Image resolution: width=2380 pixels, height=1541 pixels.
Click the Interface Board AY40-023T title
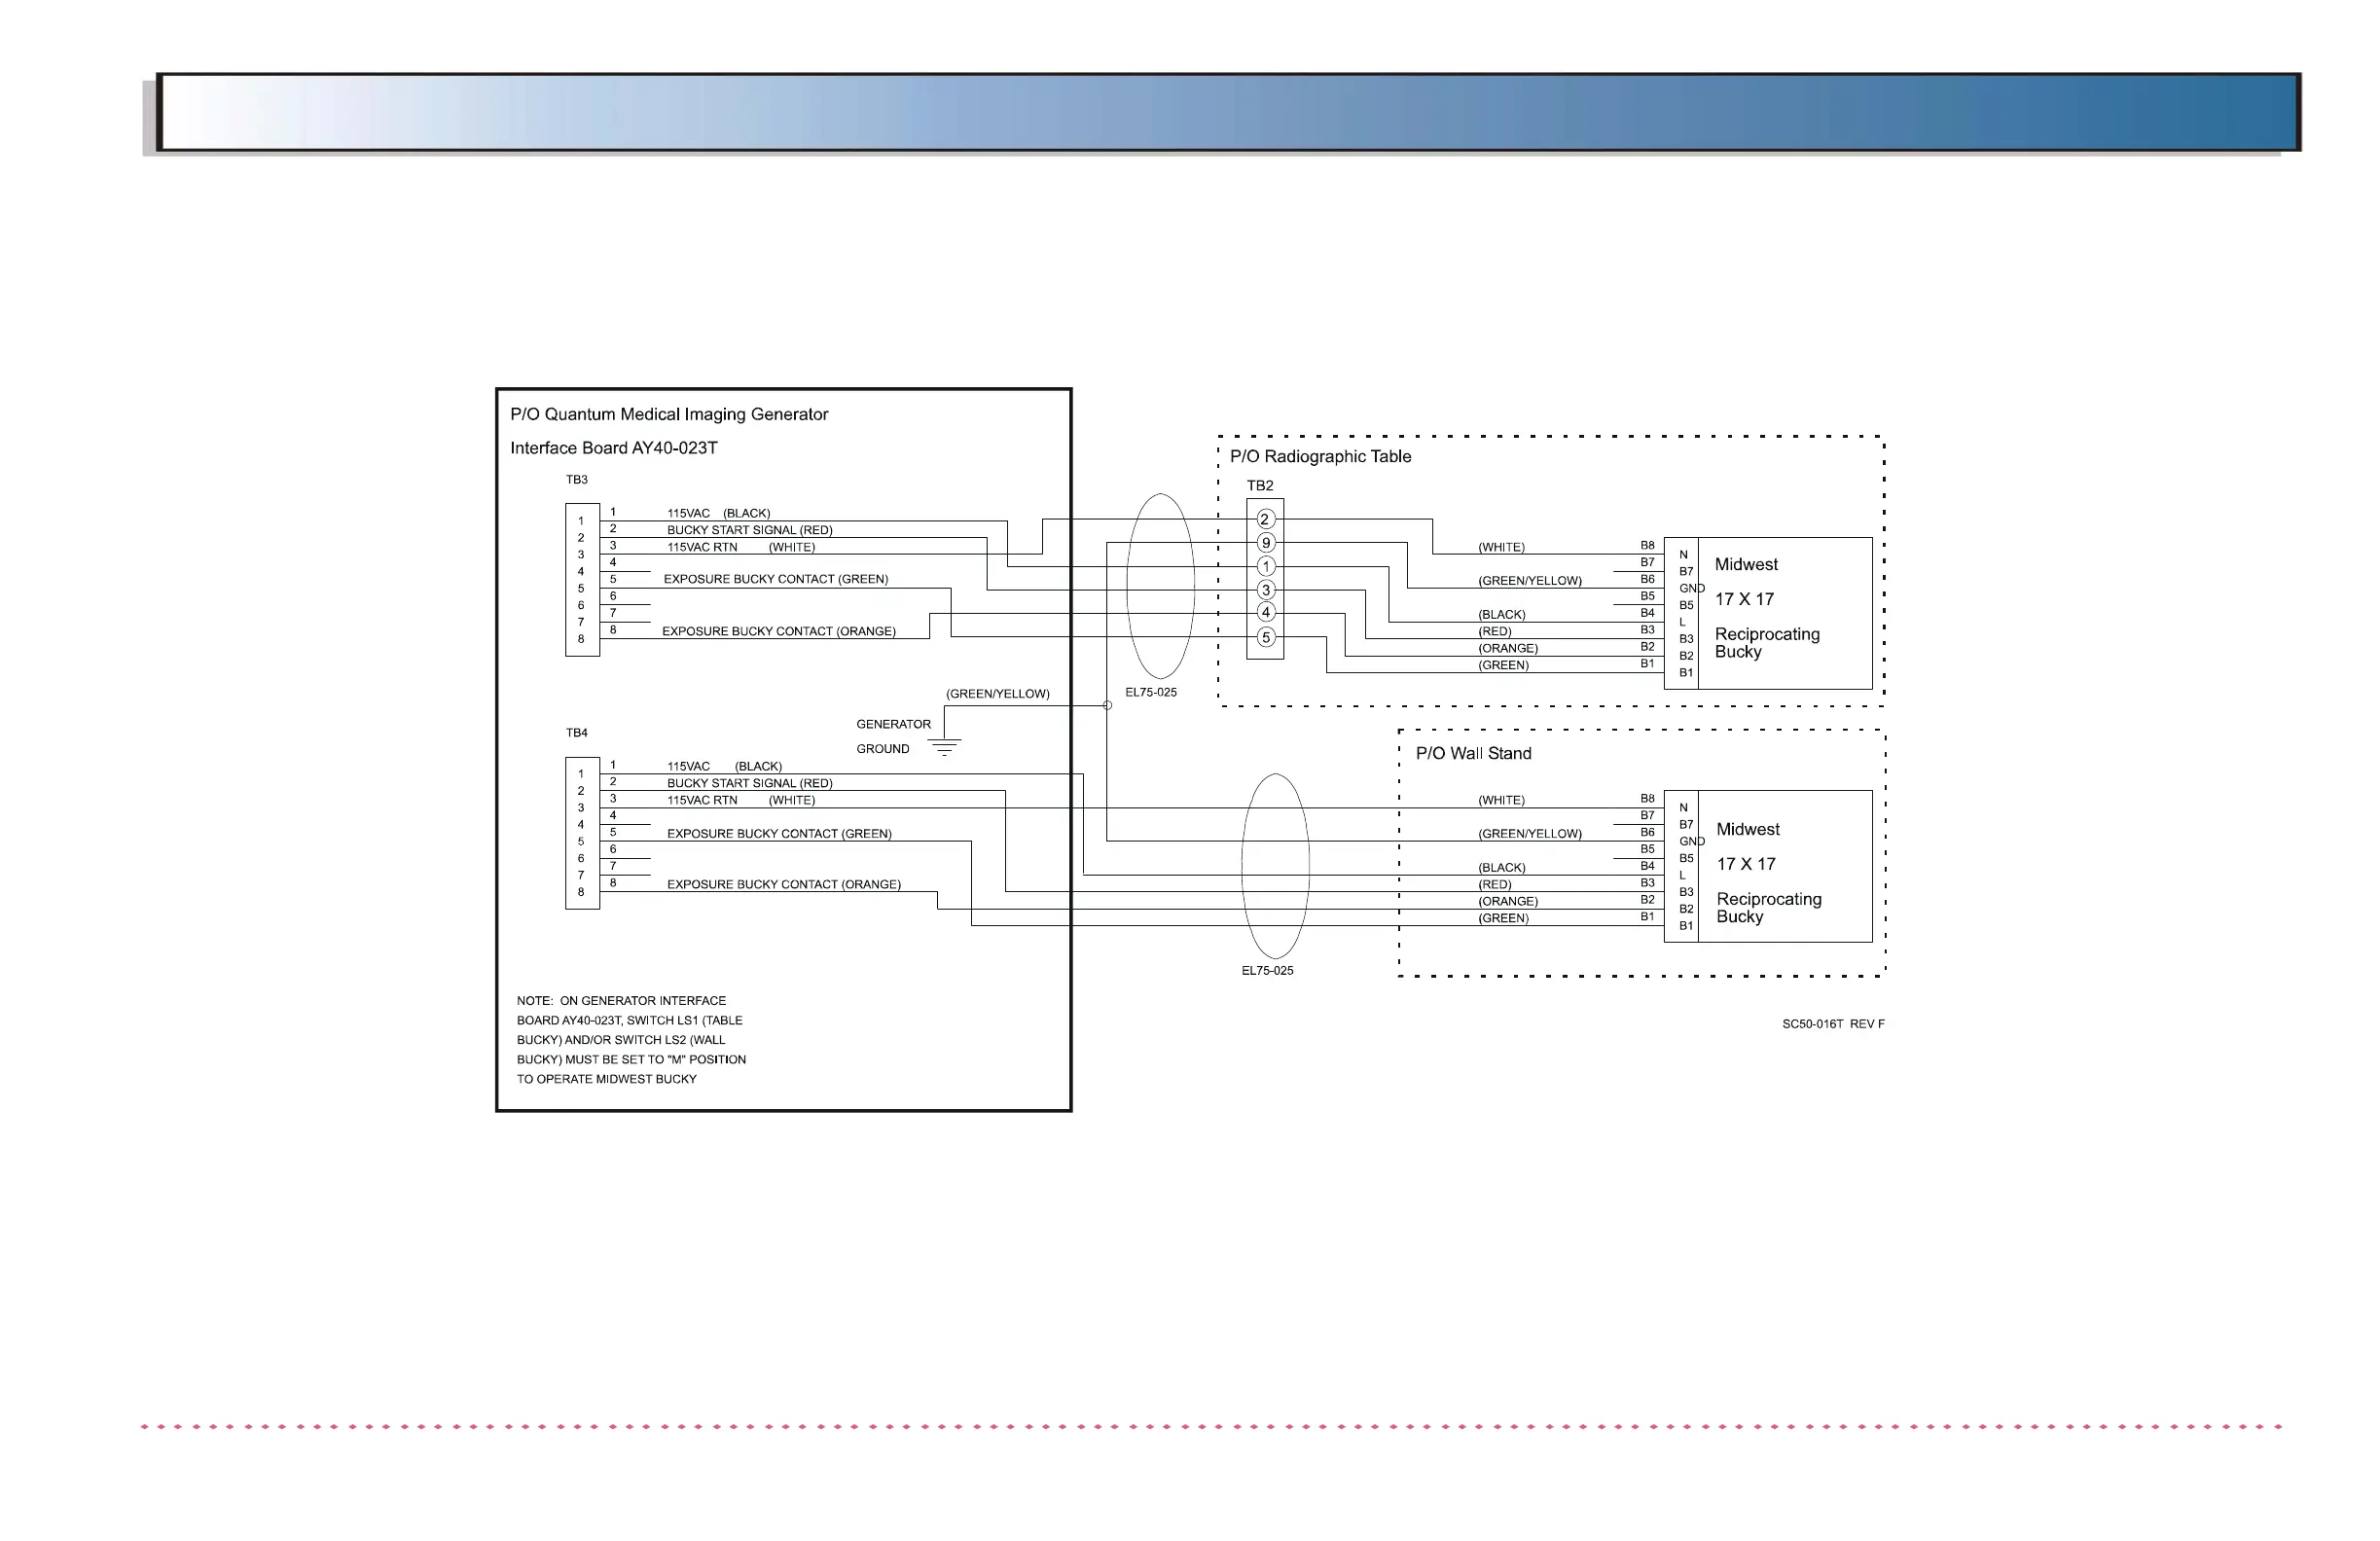coord(613,448)
